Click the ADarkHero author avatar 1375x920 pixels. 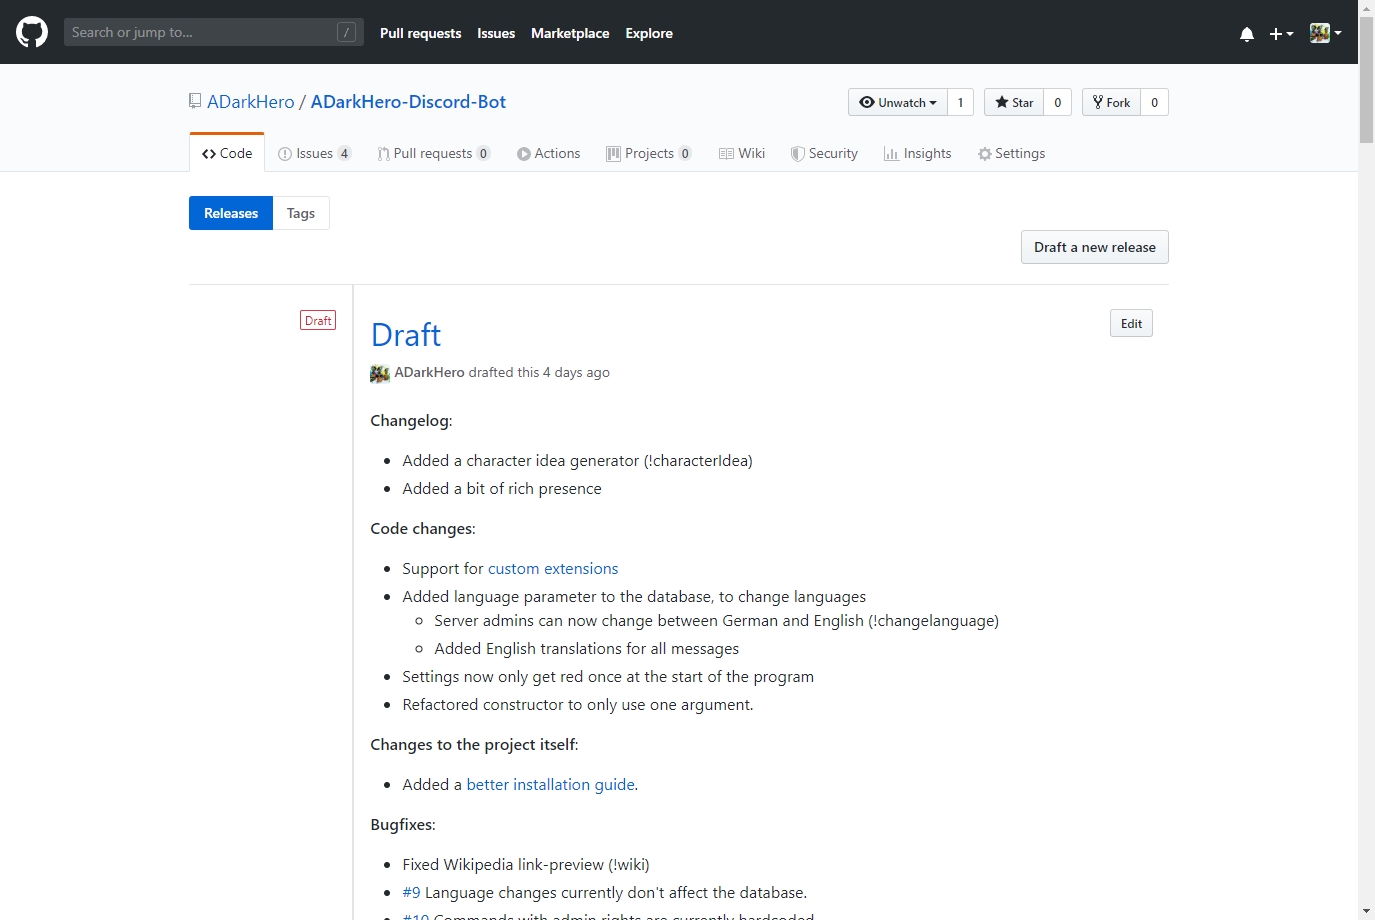coord(380,373)
